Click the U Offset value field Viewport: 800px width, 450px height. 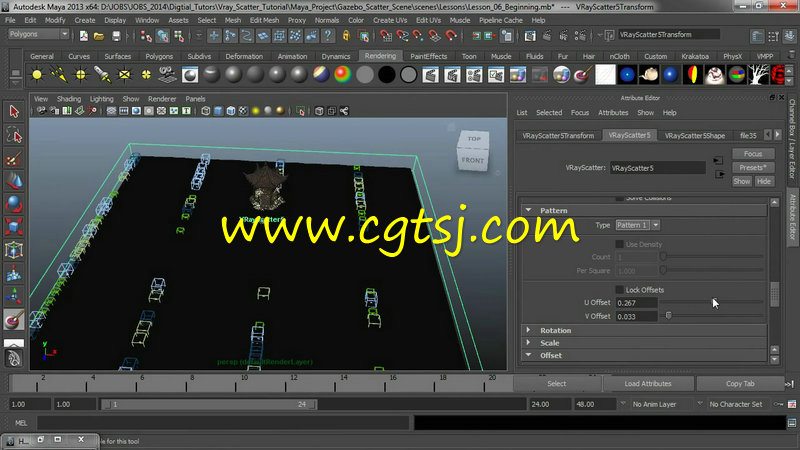[x=637, y=303]
